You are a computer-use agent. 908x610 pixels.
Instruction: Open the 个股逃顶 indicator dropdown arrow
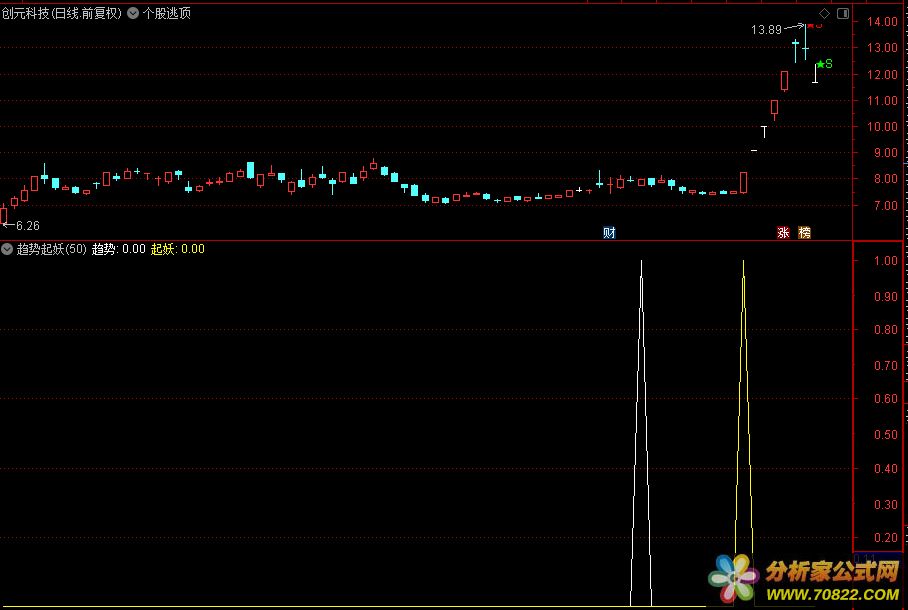(133, 13)
